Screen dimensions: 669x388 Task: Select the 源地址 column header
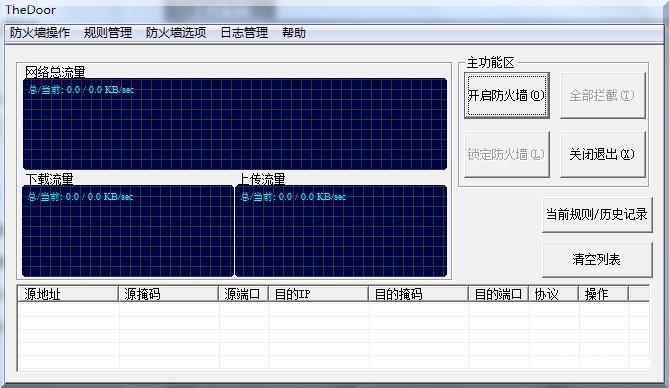[68, 294]
